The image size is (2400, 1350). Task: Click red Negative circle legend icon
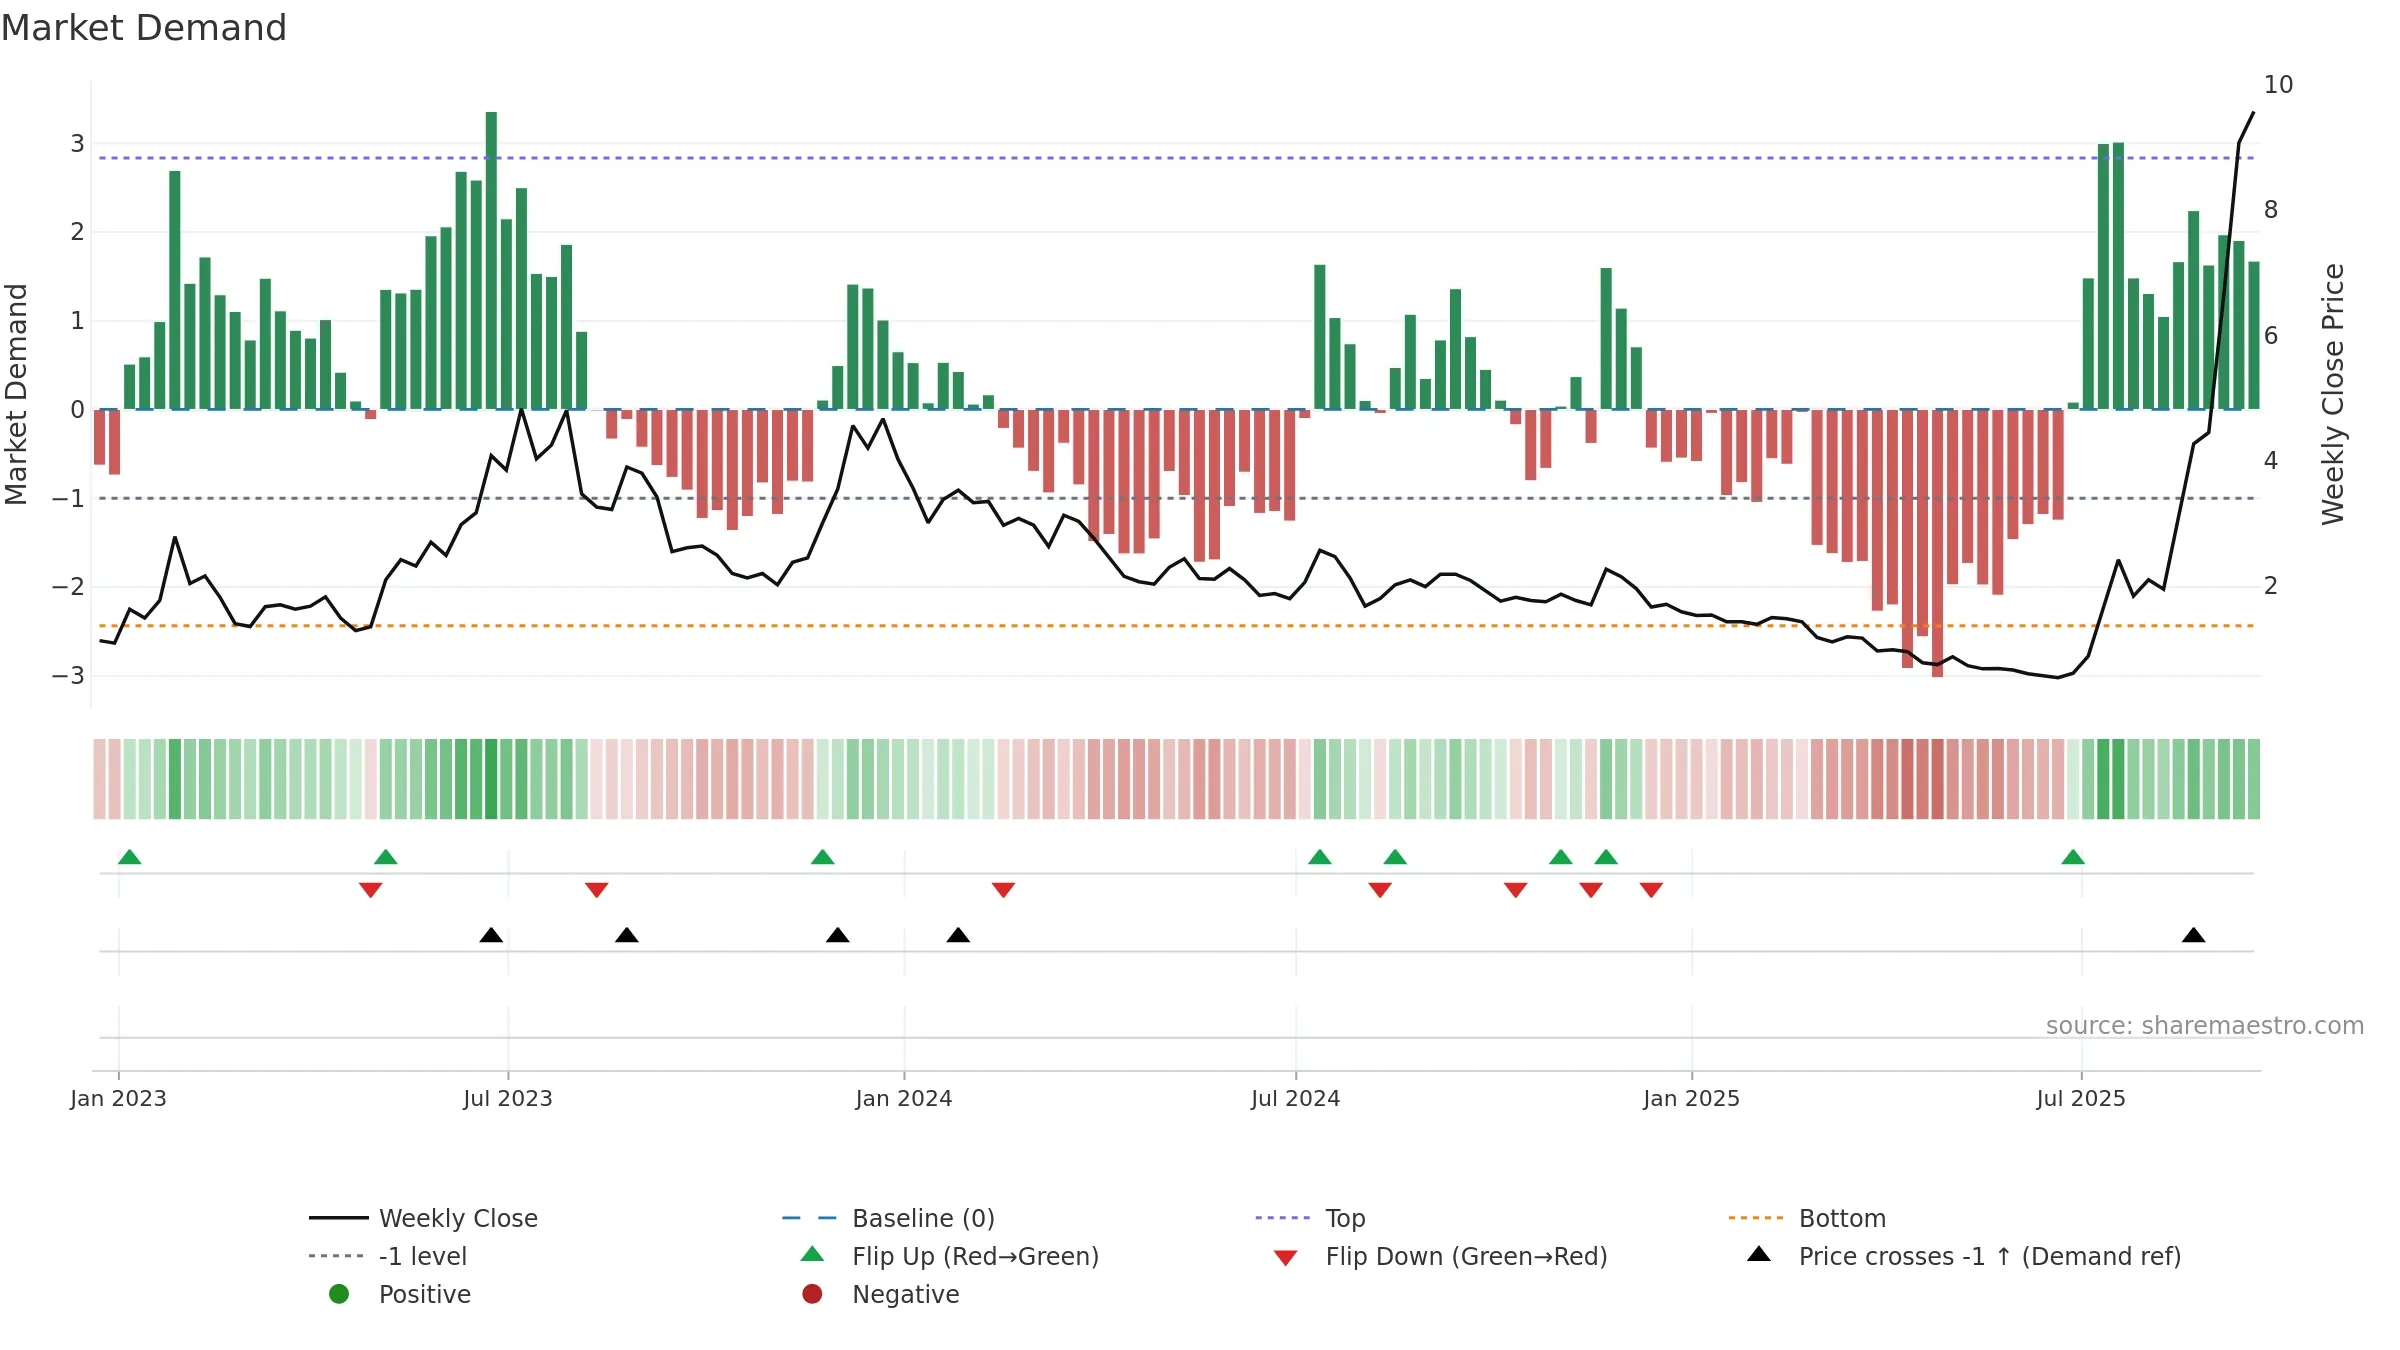(x=812, y=1294)
